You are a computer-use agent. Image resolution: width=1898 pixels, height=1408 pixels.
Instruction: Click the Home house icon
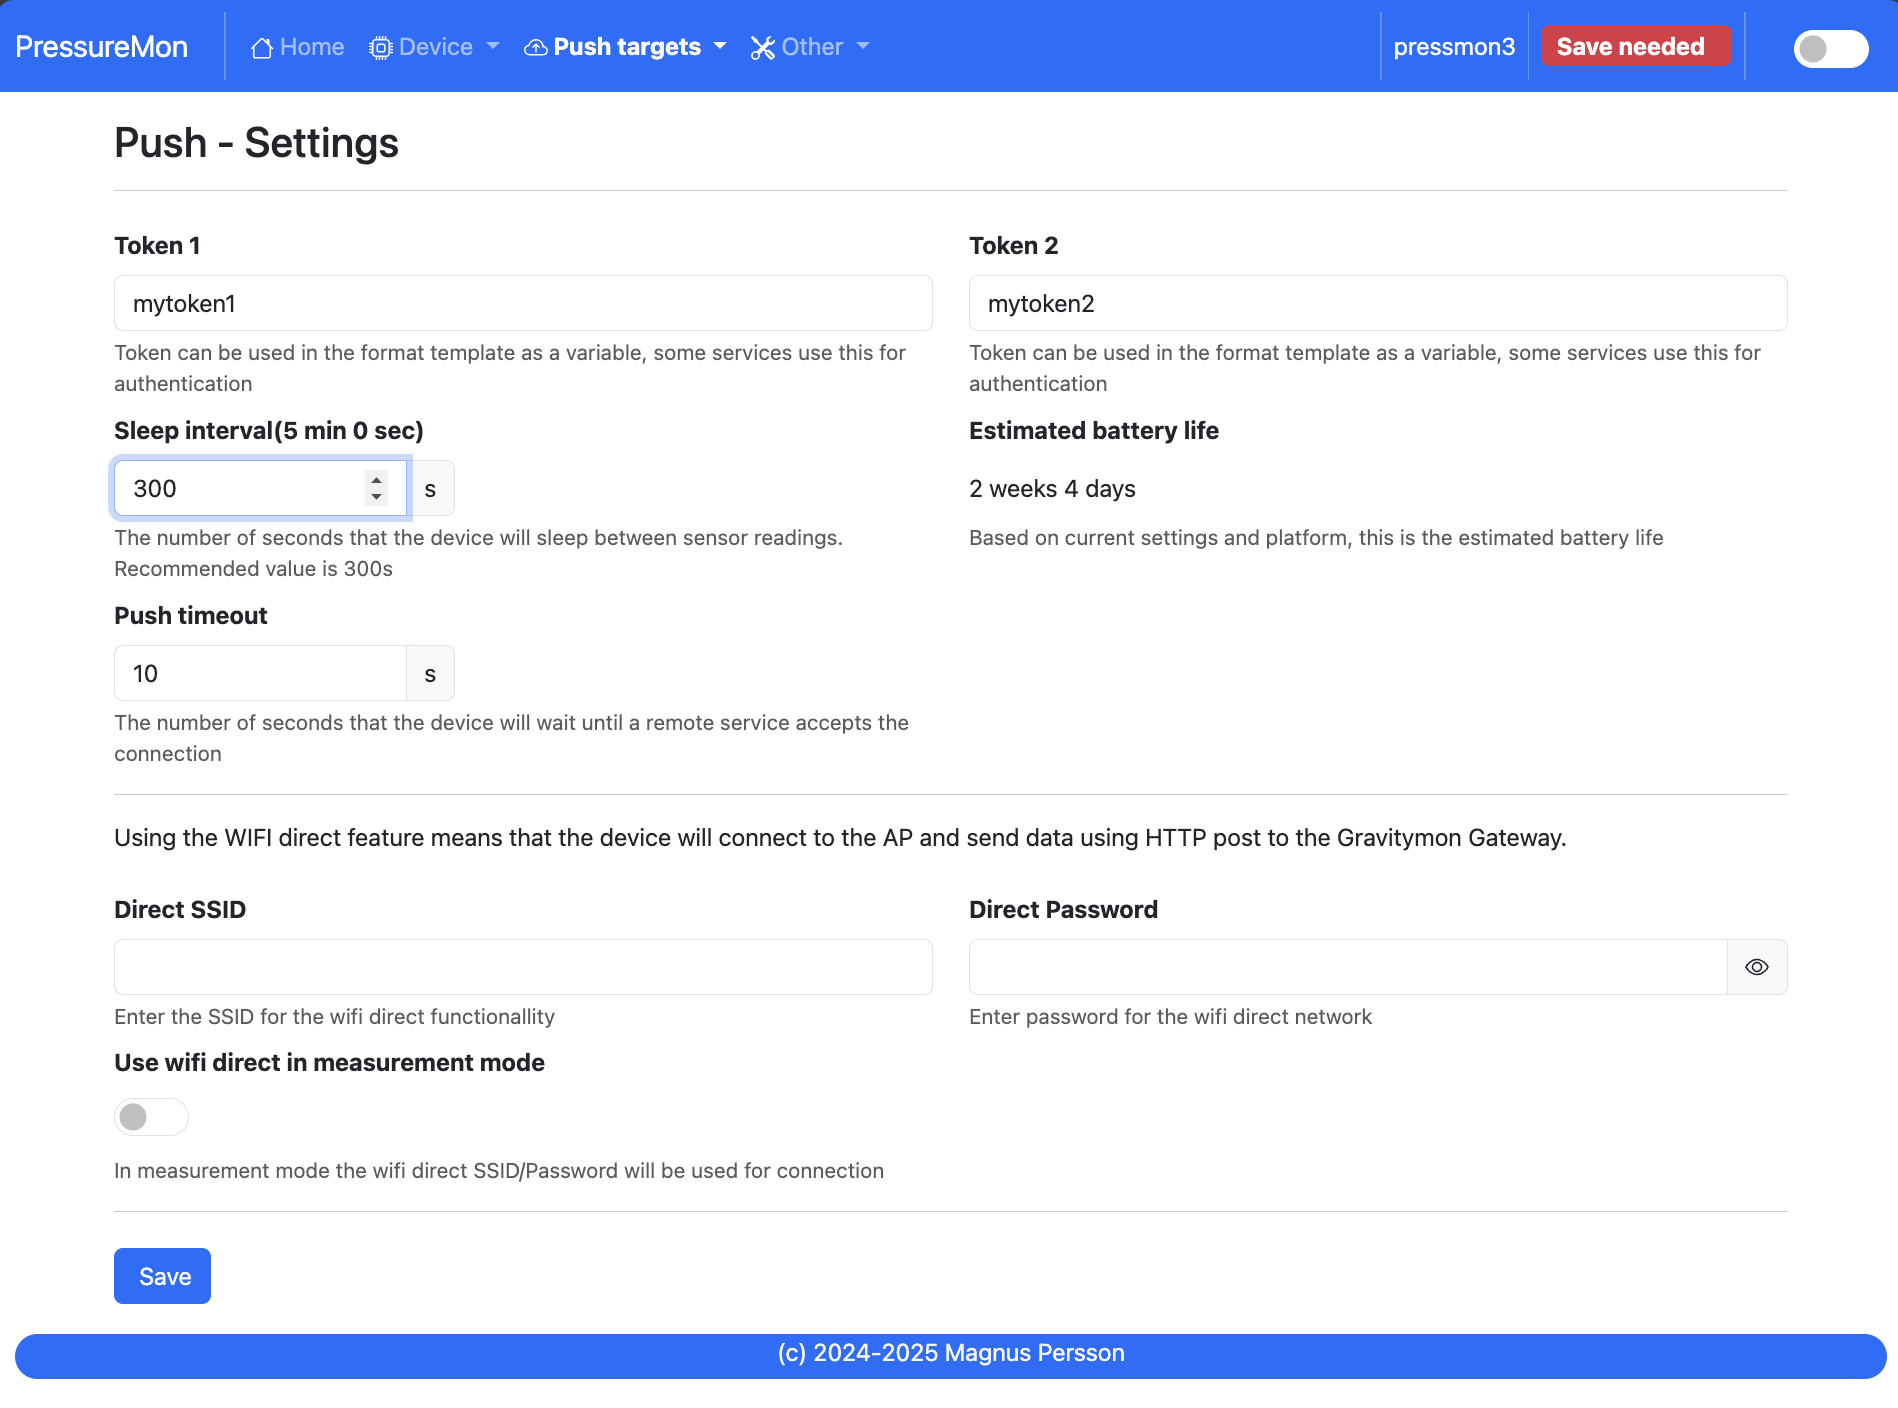[x=262, y=48]
